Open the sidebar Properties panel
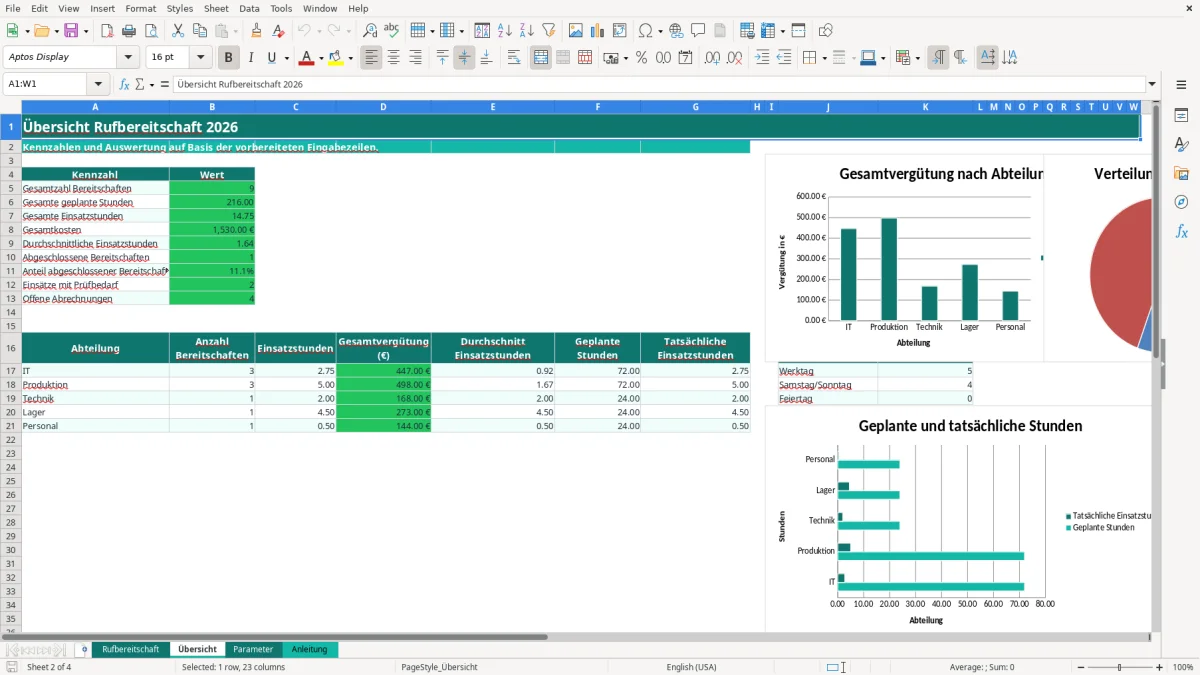This screenshot has height=675, width=1200. point(1181,116)
